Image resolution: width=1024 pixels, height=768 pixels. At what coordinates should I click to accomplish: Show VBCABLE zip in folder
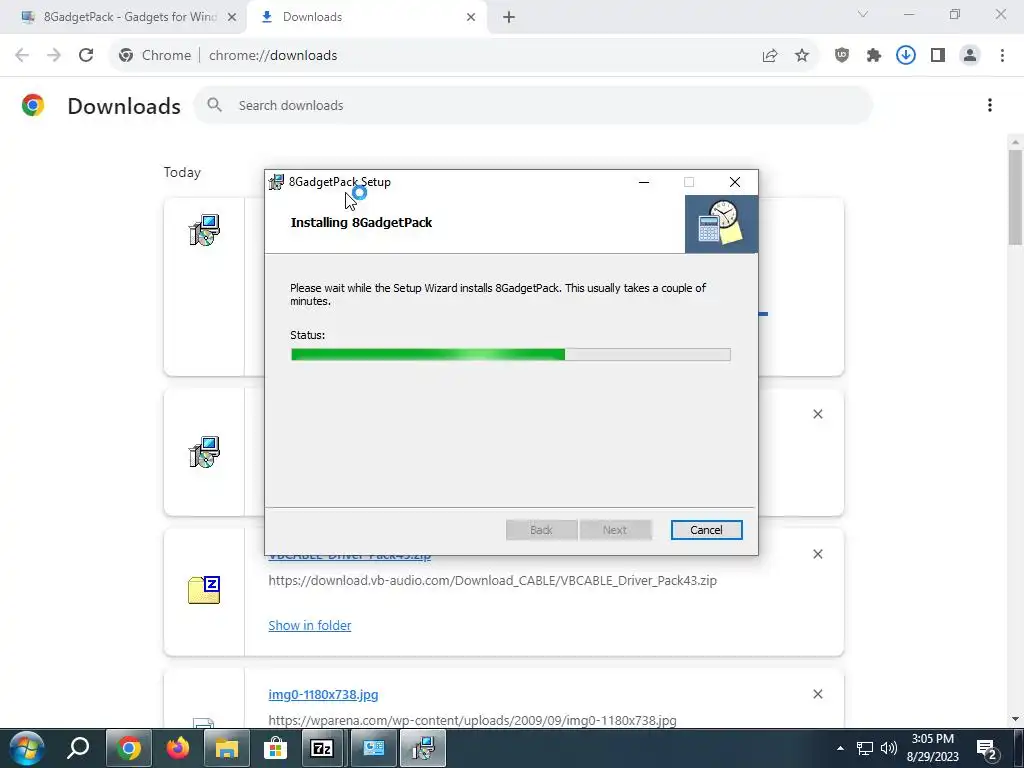click(310, 625)
